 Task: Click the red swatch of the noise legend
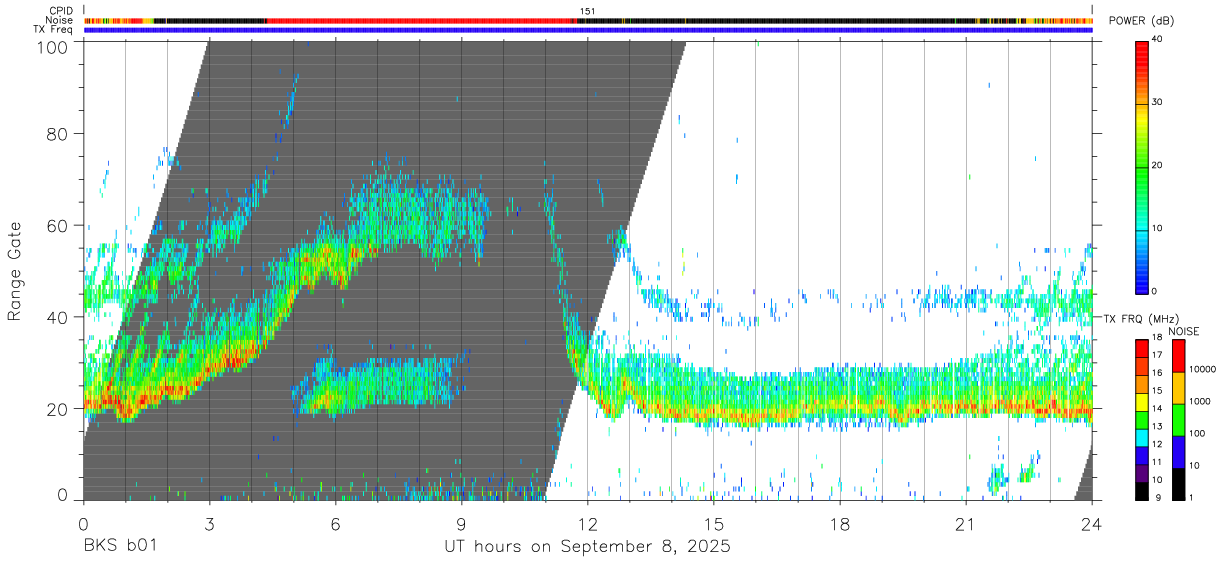(1178, 356)
